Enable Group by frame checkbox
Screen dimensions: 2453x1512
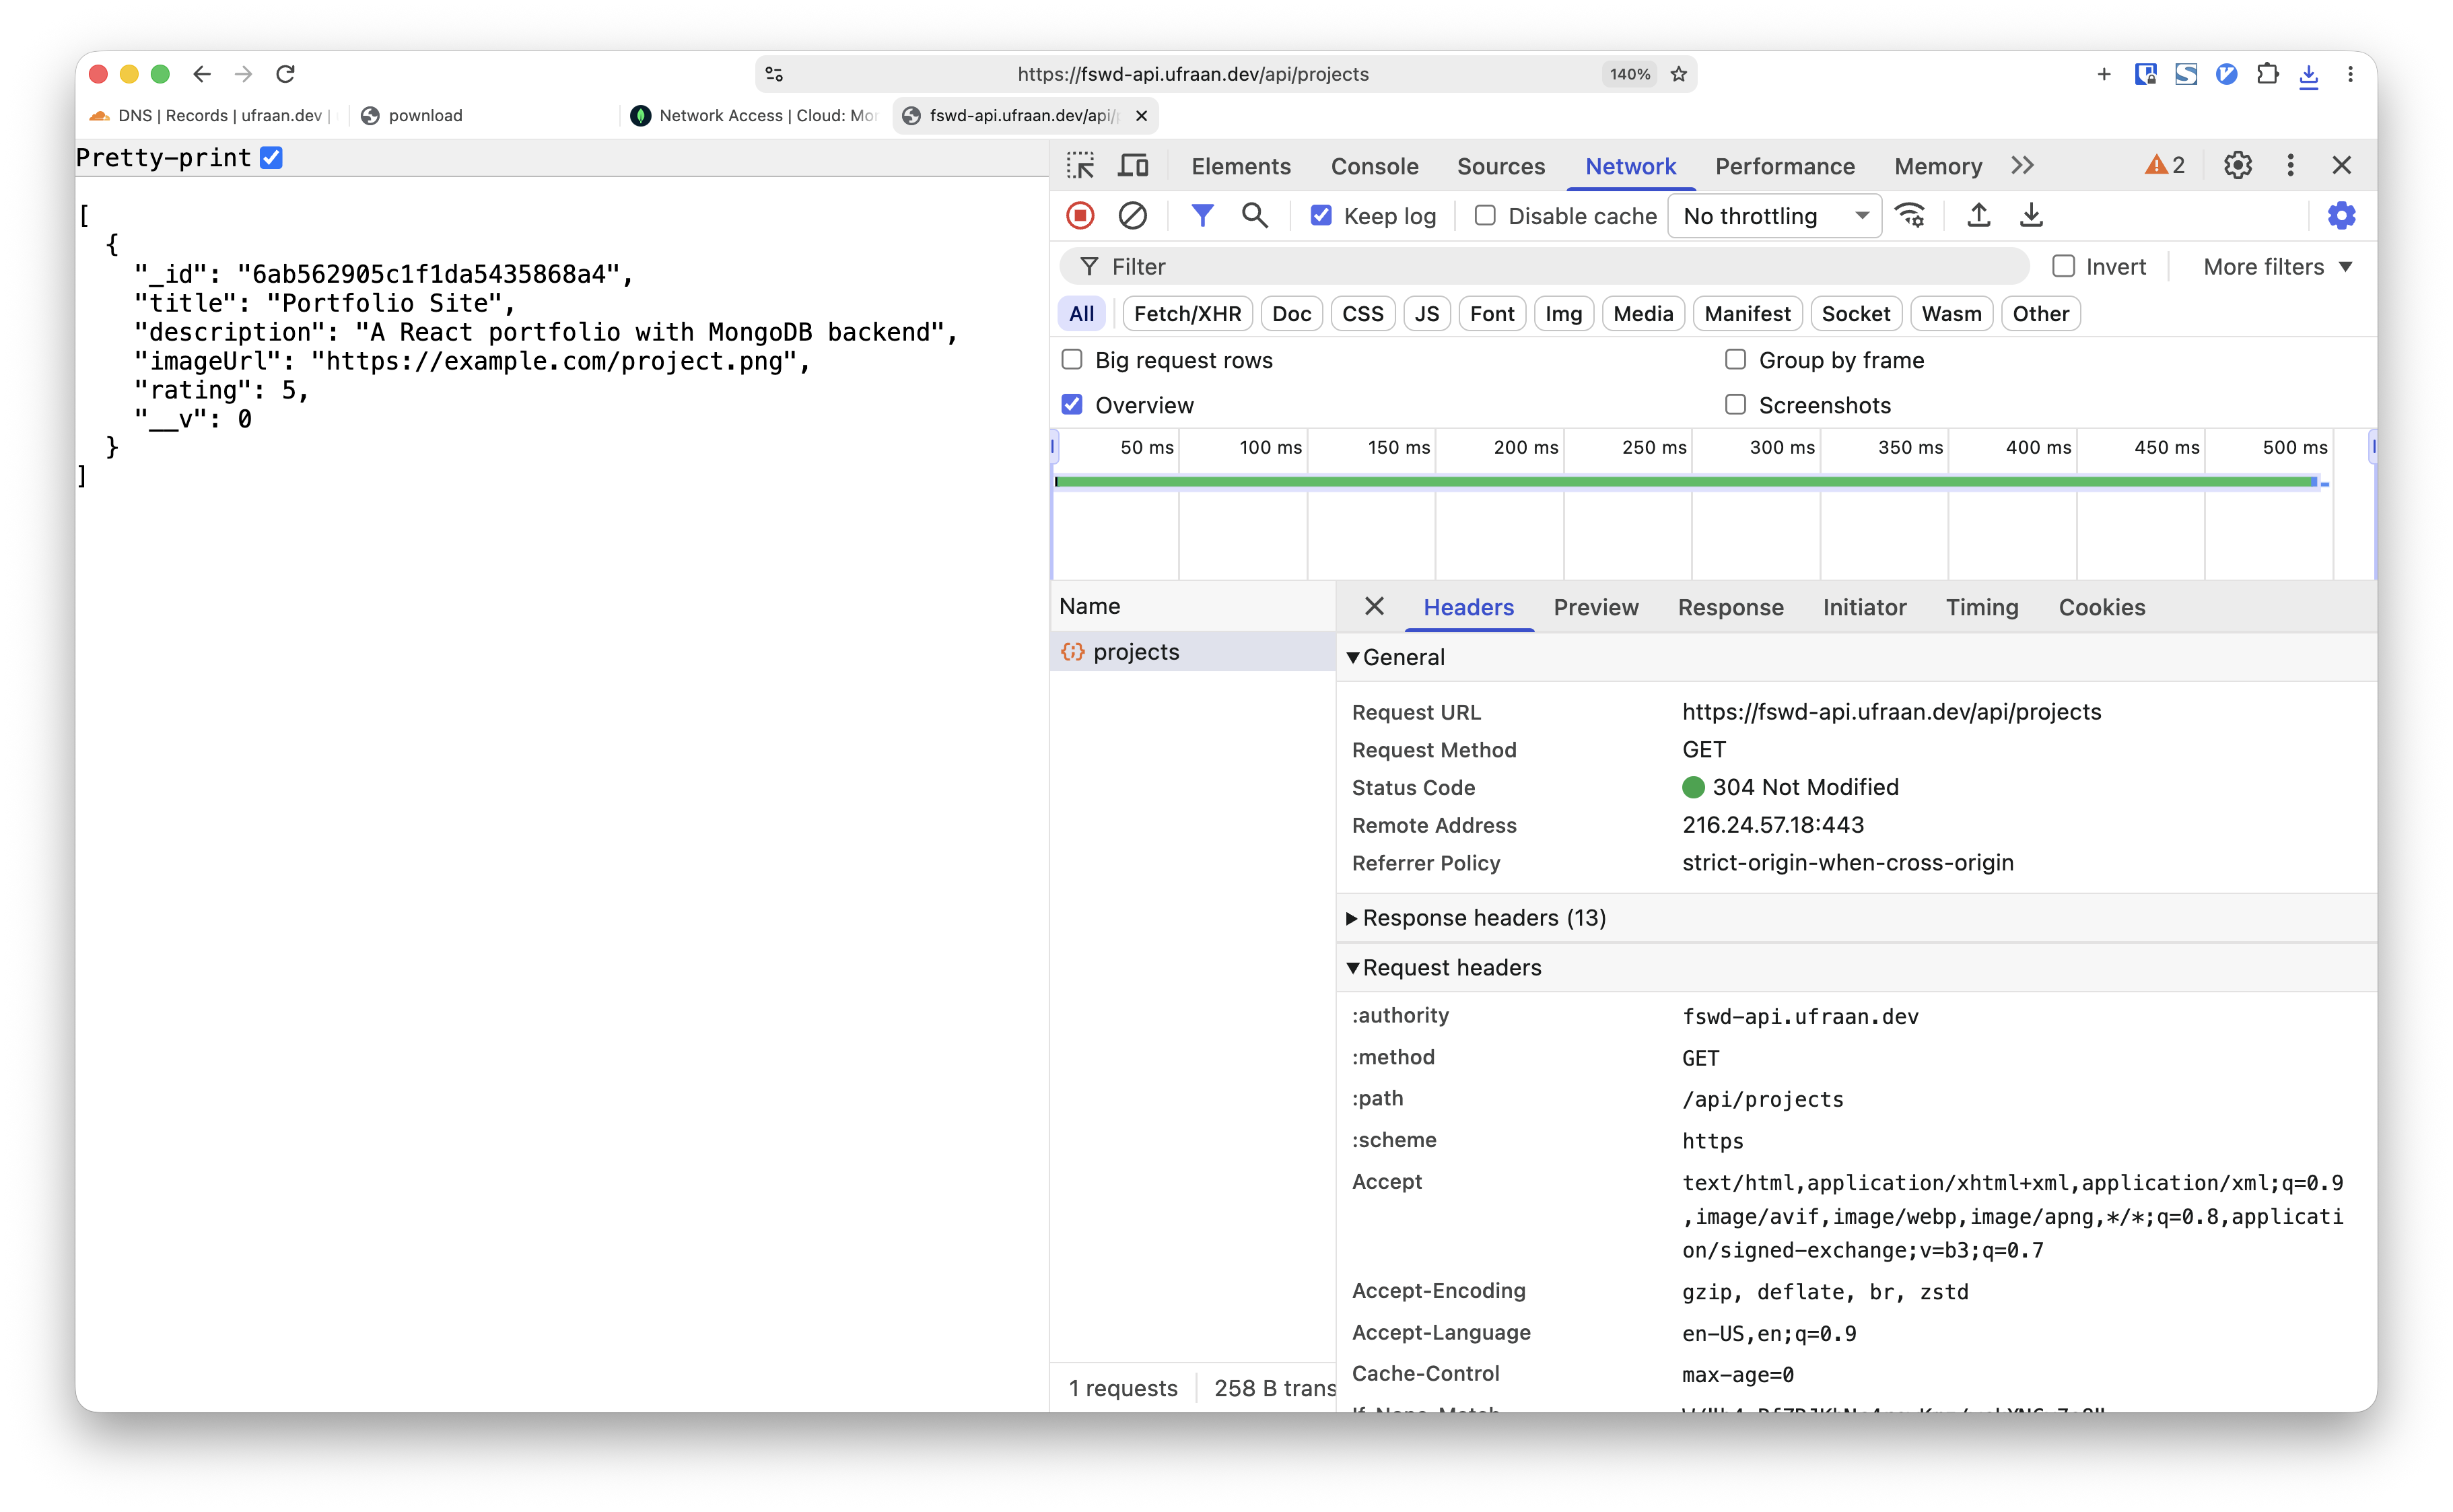(x=1735, y=359)
